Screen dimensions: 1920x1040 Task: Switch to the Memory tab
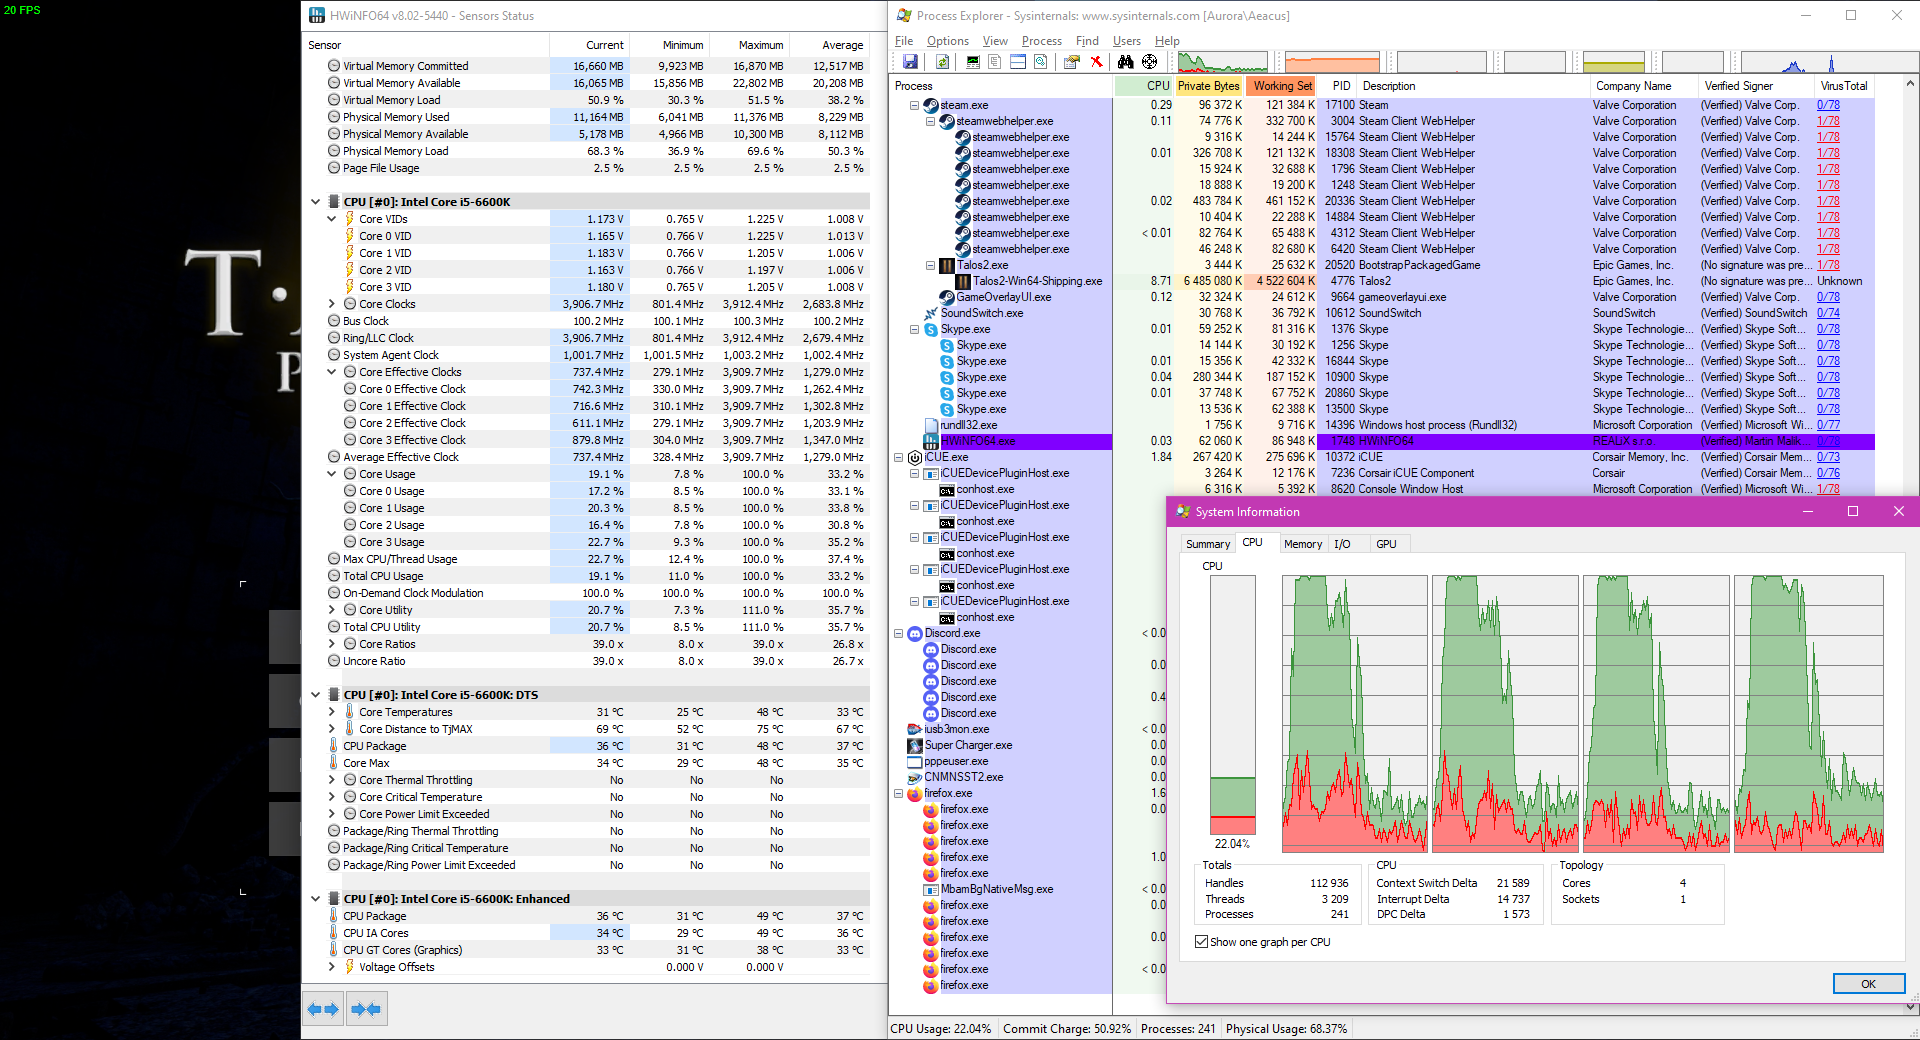pyautogui.click(x=1303, y=544)
